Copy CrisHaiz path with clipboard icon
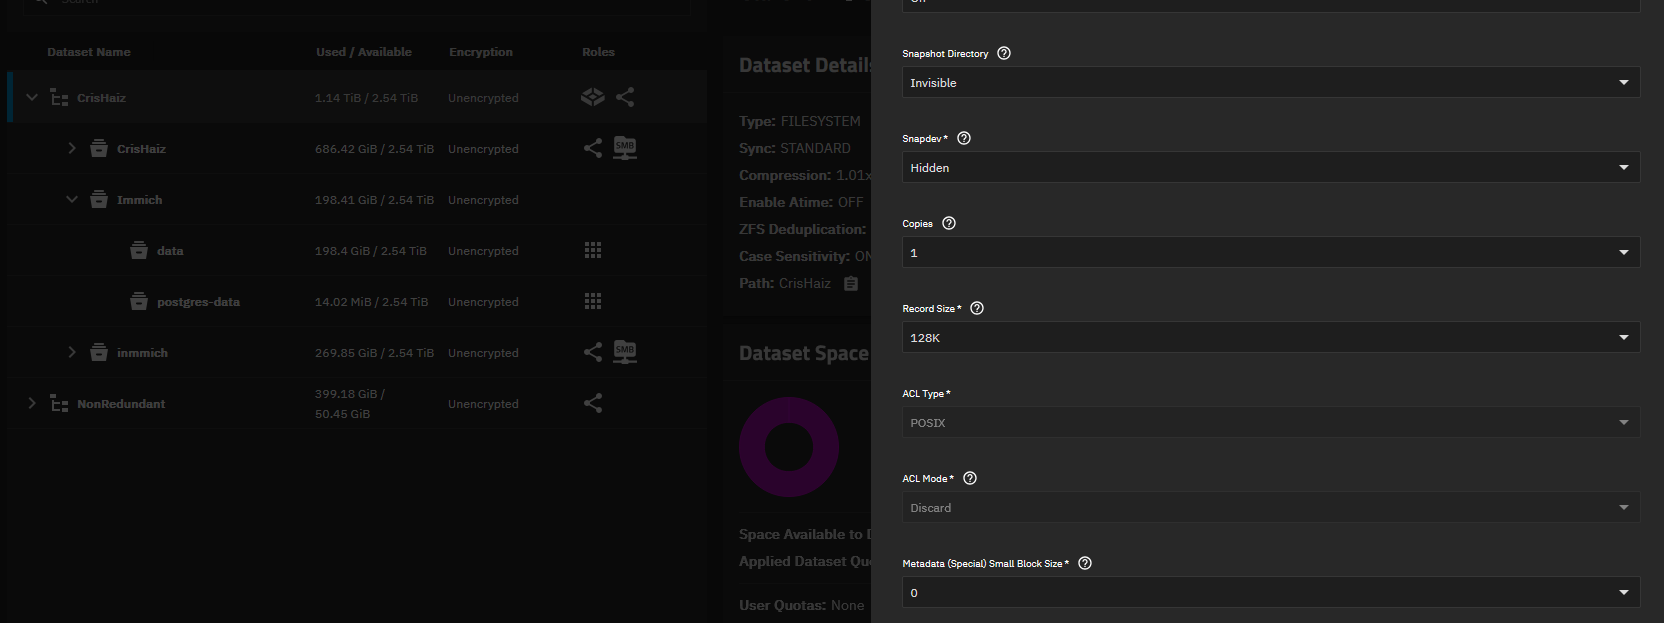The width and height of the screenshot is (1664, 623). tap(851, 283)
